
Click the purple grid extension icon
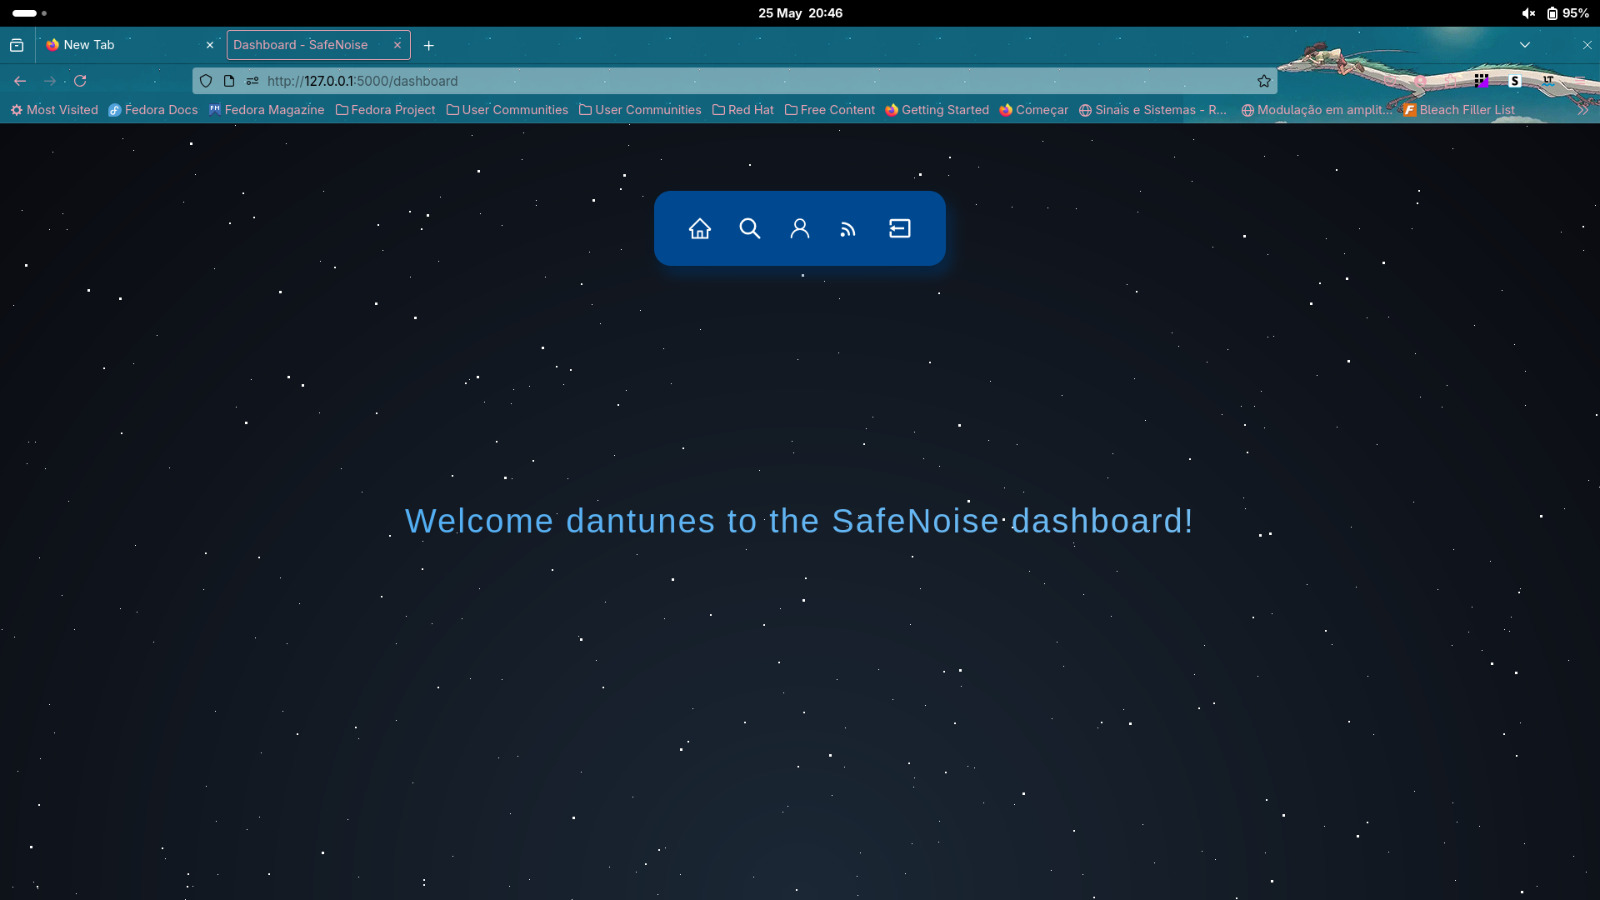click(1481, 79)
